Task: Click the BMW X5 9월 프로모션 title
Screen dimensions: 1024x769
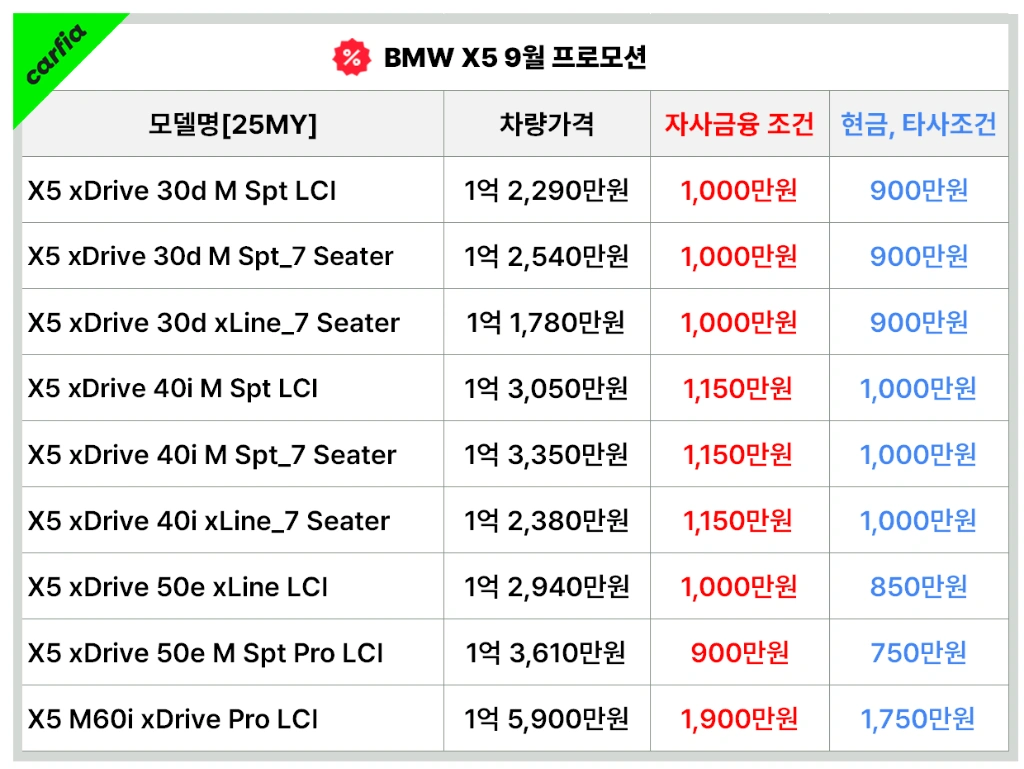Action: pos(515,58)
